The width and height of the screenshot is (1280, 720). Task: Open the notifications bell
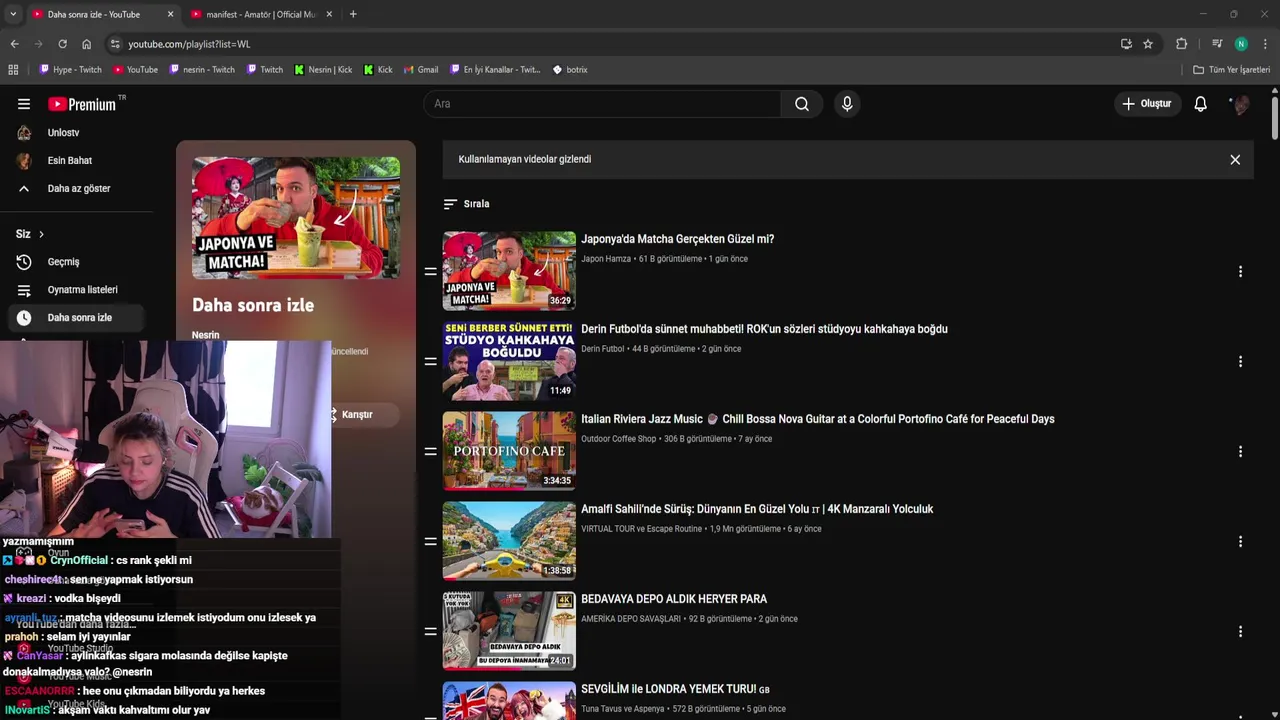pyautogui.click(x=1201, y=104)
